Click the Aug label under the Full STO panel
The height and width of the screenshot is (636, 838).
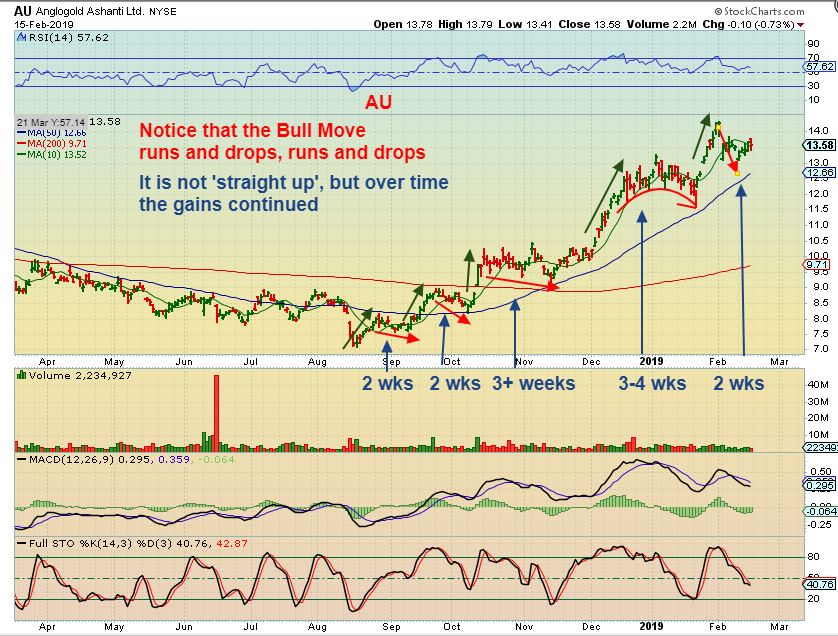tap(317, 626)
